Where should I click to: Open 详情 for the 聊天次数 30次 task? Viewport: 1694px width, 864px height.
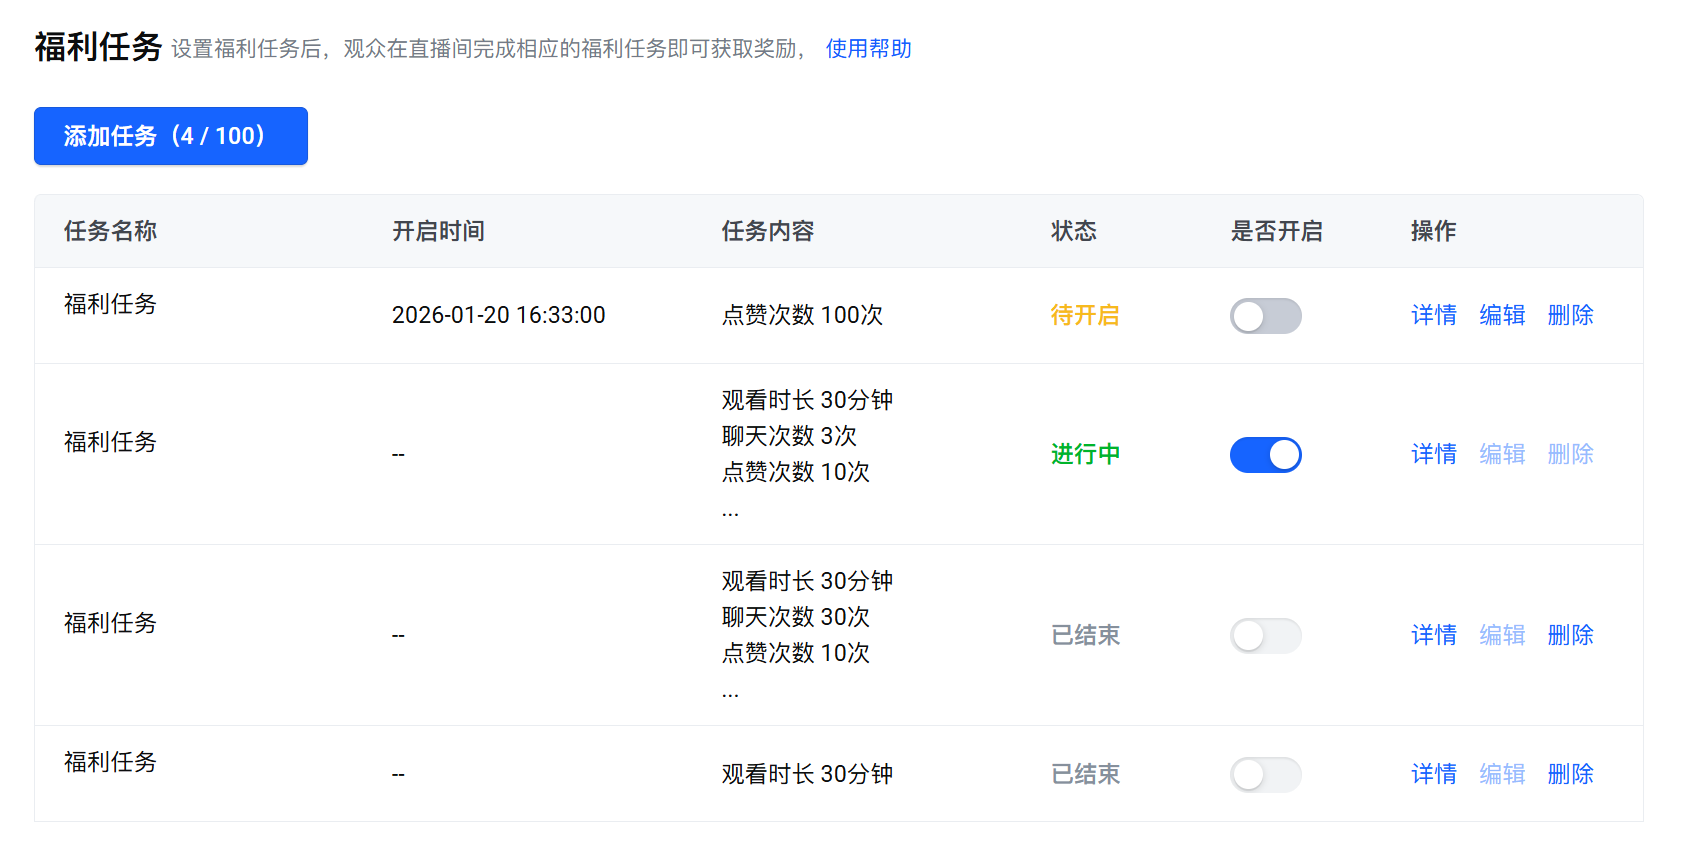[x=1433, y=636]
